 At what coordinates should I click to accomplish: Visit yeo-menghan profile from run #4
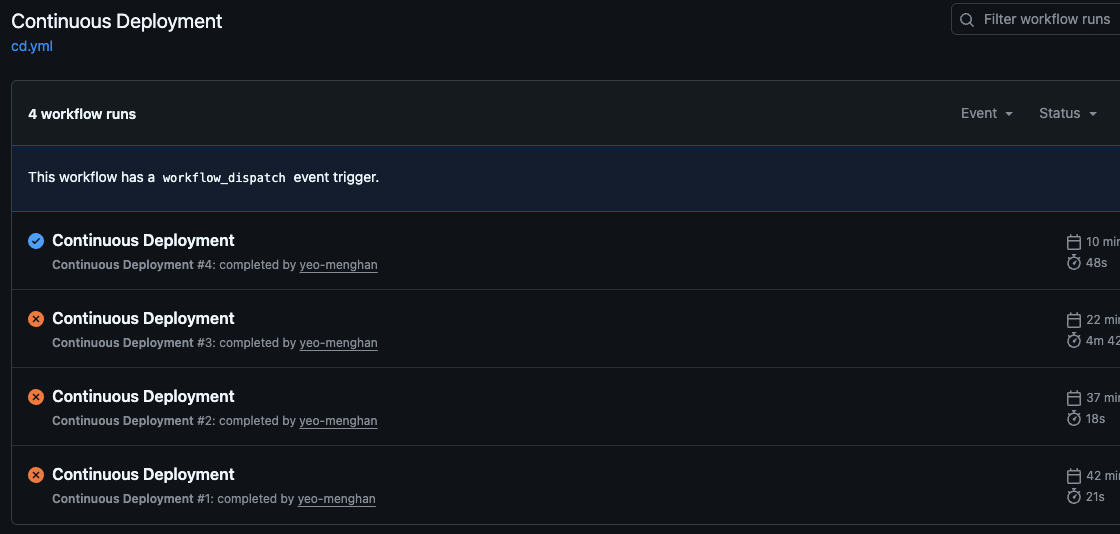(x=338, y=265)
